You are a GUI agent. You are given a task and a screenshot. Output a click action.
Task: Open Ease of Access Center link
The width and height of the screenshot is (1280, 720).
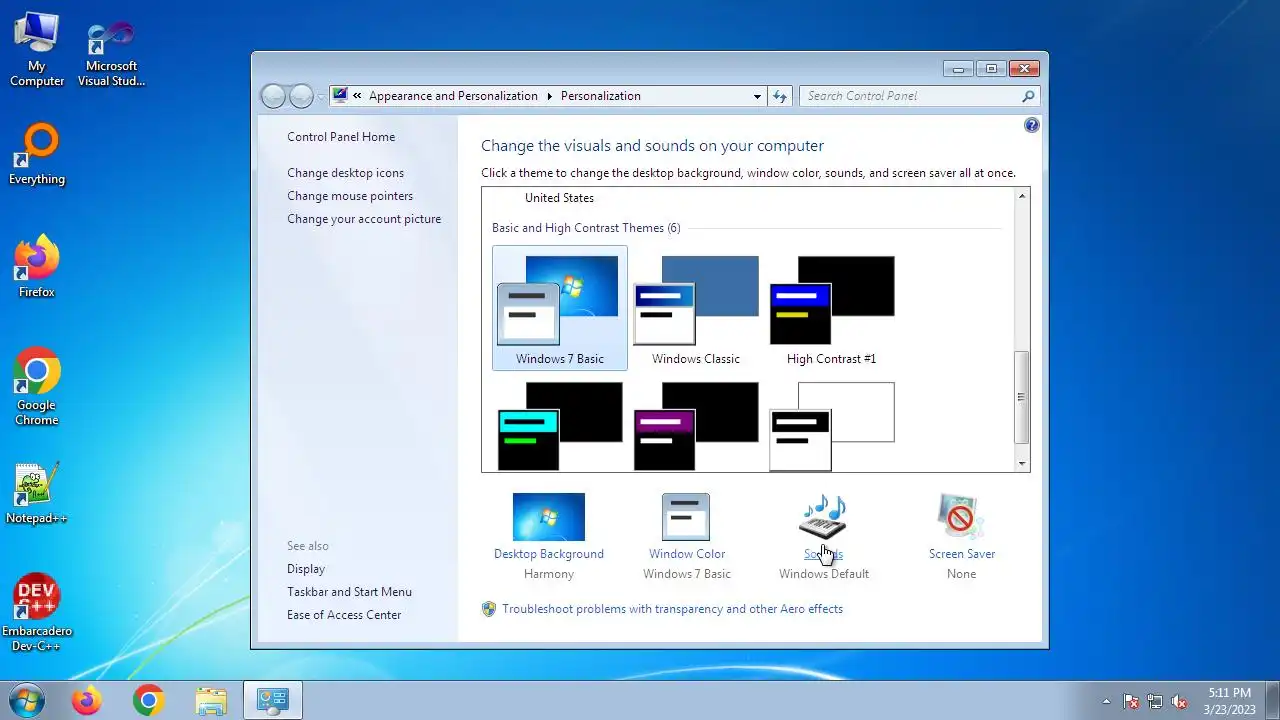[x=344, y=615]
